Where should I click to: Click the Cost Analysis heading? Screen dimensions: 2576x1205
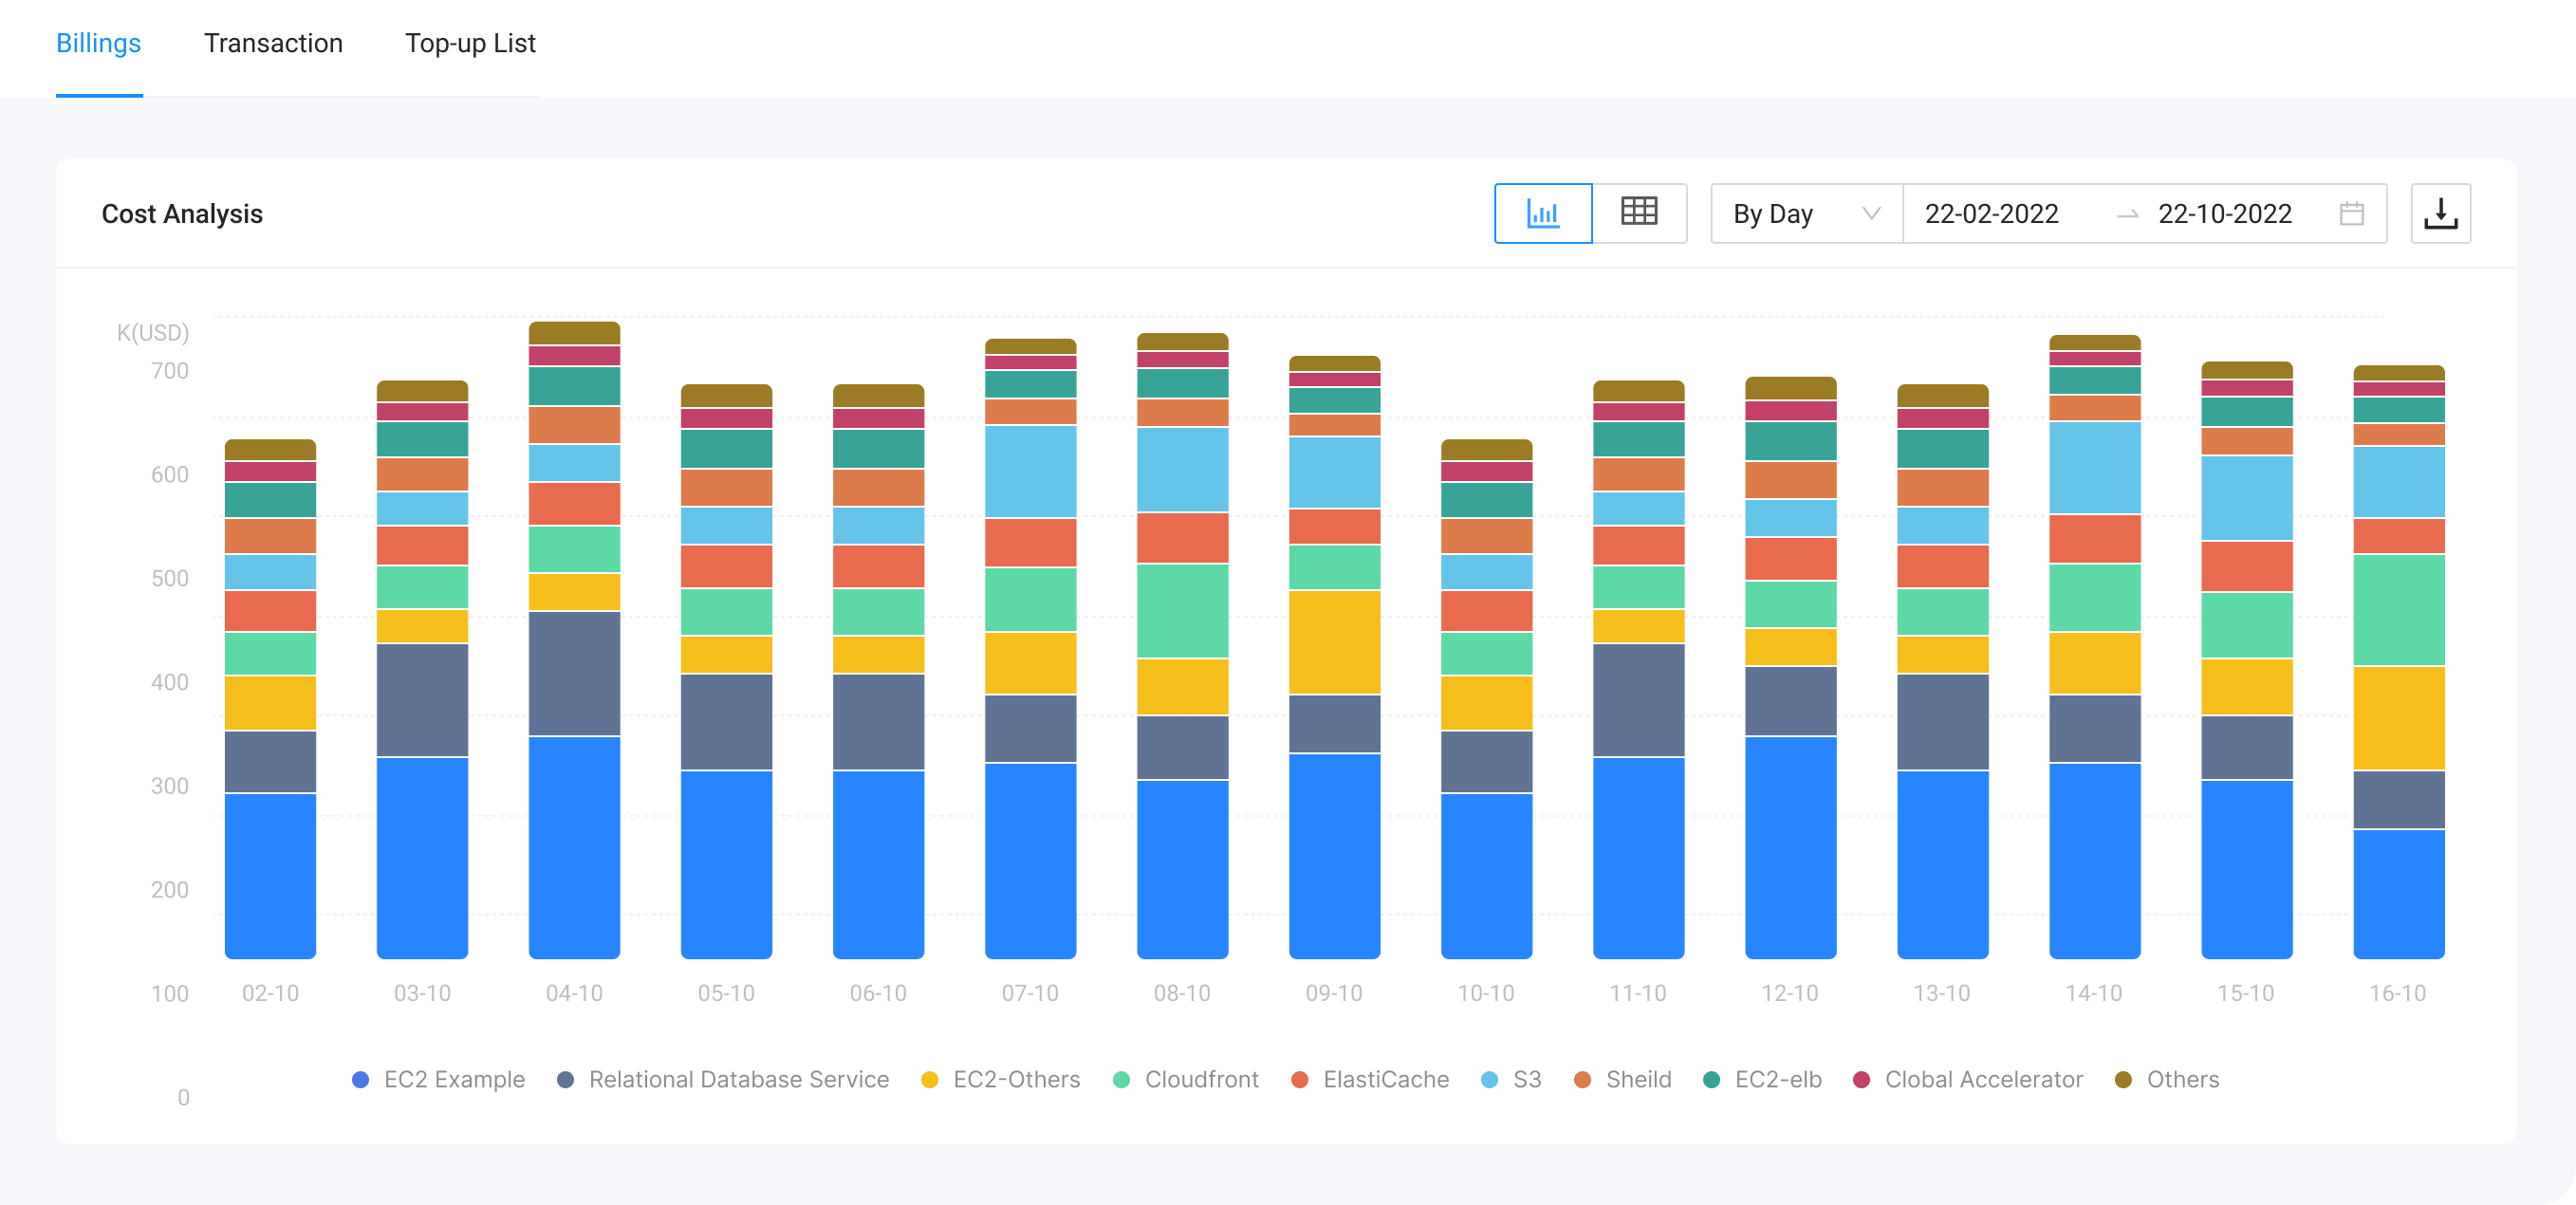tap(182, 213)
